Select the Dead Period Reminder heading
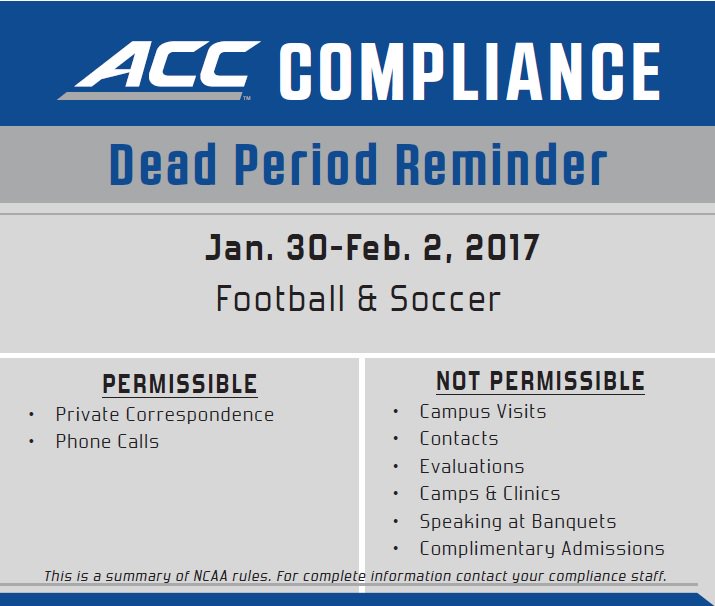This screenshot has height=606, width=715. 358,164
